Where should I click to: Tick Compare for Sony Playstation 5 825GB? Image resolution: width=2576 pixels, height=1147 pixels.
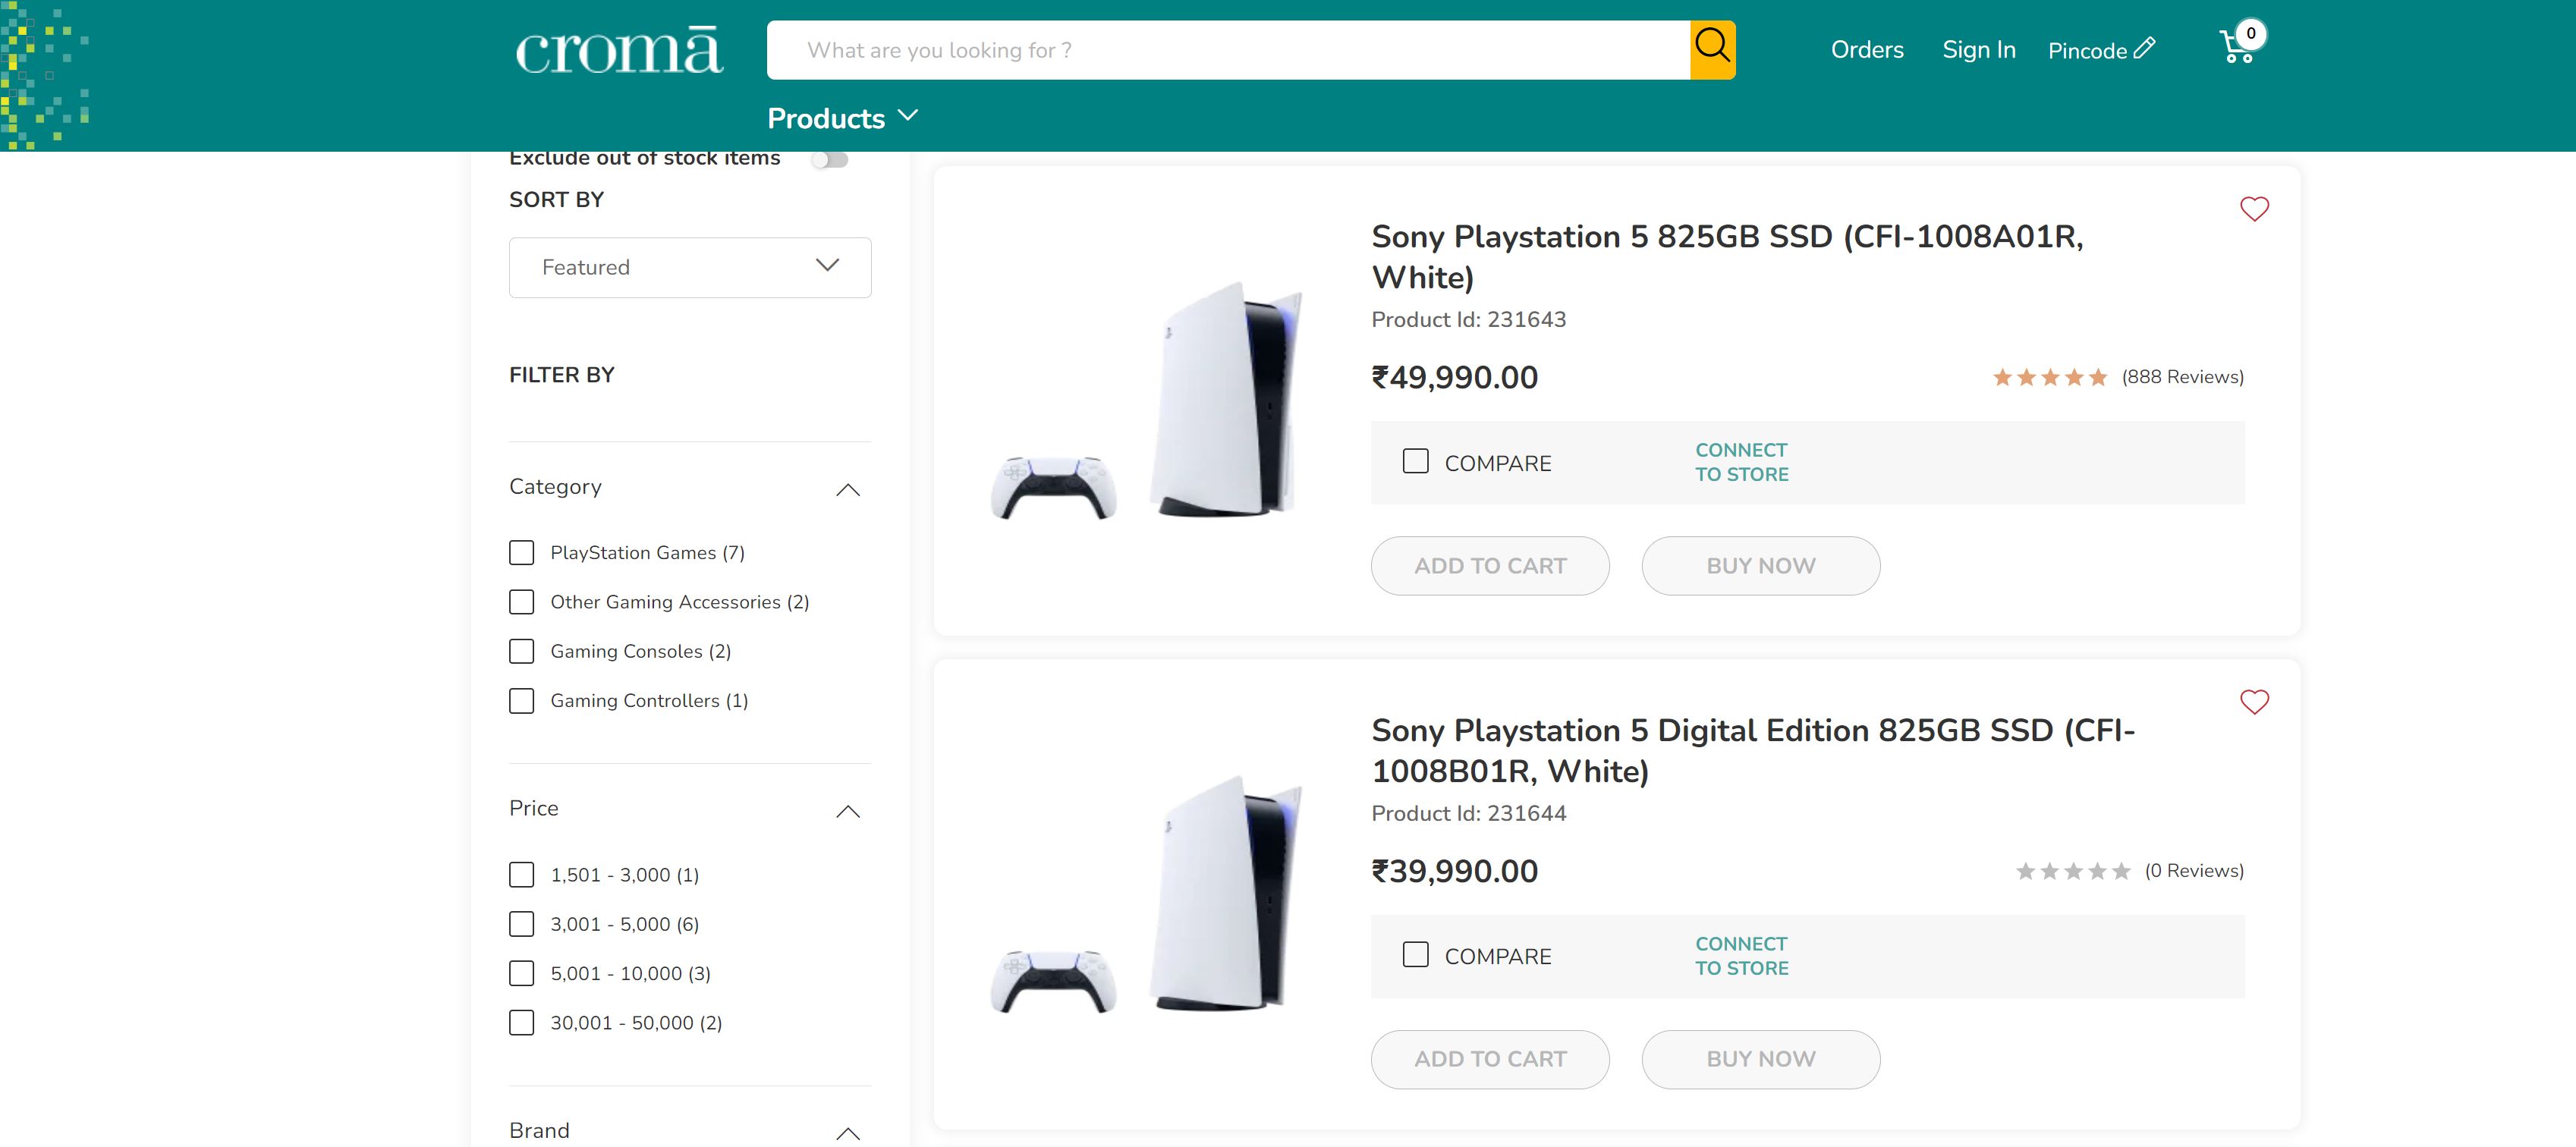tap(1415, 461)
